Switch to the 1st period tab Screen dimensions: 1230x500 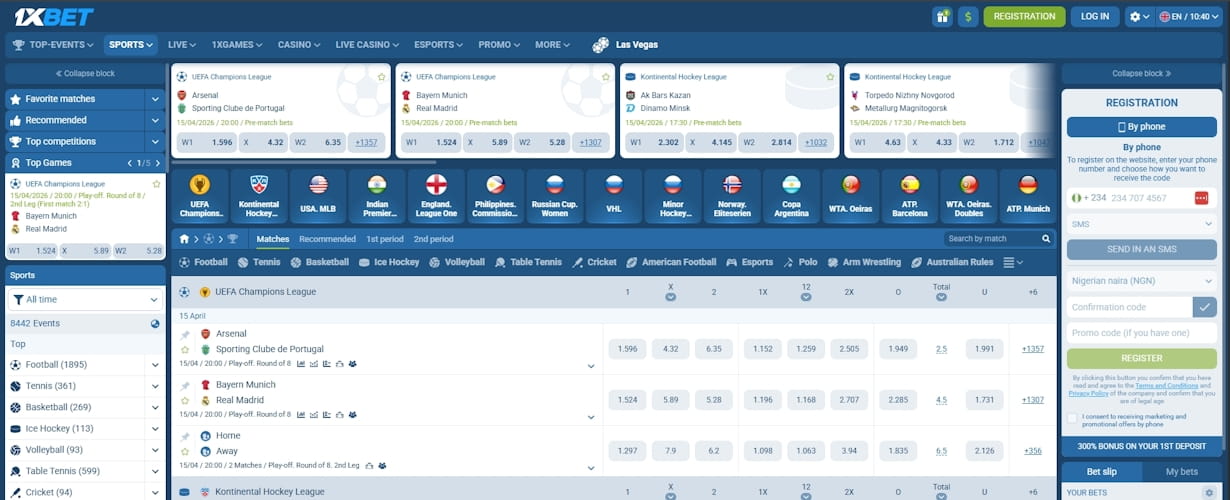tap(385, 239)
